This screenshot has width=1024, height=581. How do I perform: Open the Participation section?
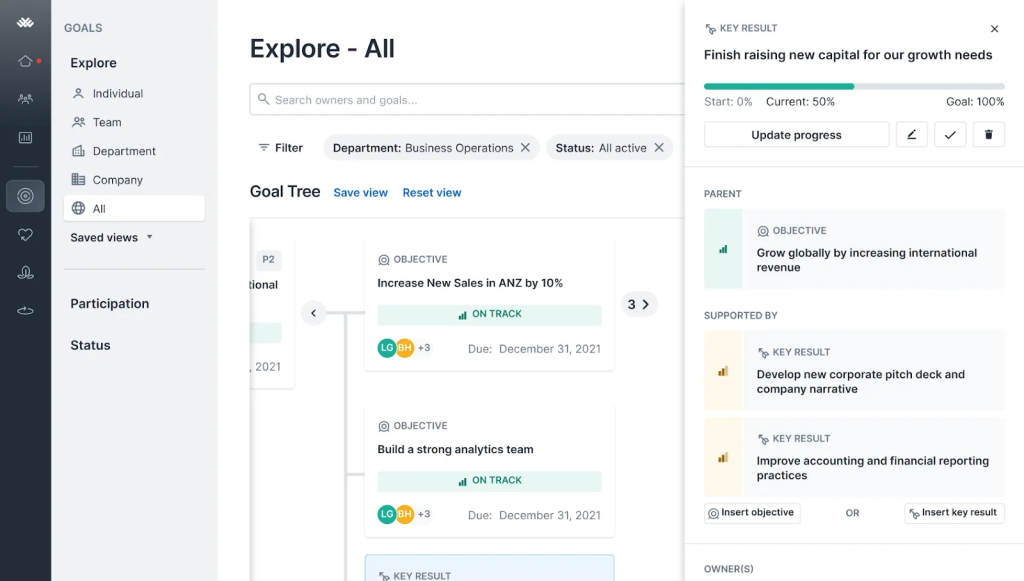point(110,303)
